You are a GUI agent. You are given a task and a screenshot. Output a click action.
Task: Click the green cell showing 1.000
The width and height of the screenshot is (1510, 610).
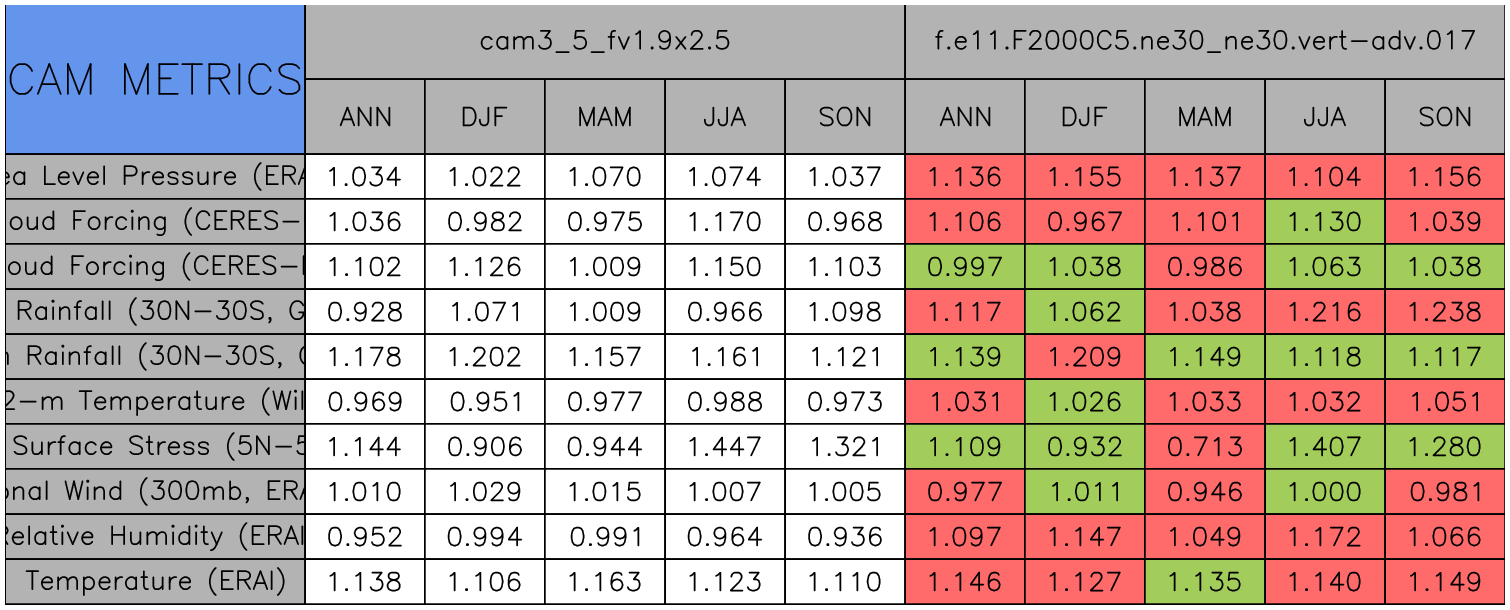pos(1325,491)
